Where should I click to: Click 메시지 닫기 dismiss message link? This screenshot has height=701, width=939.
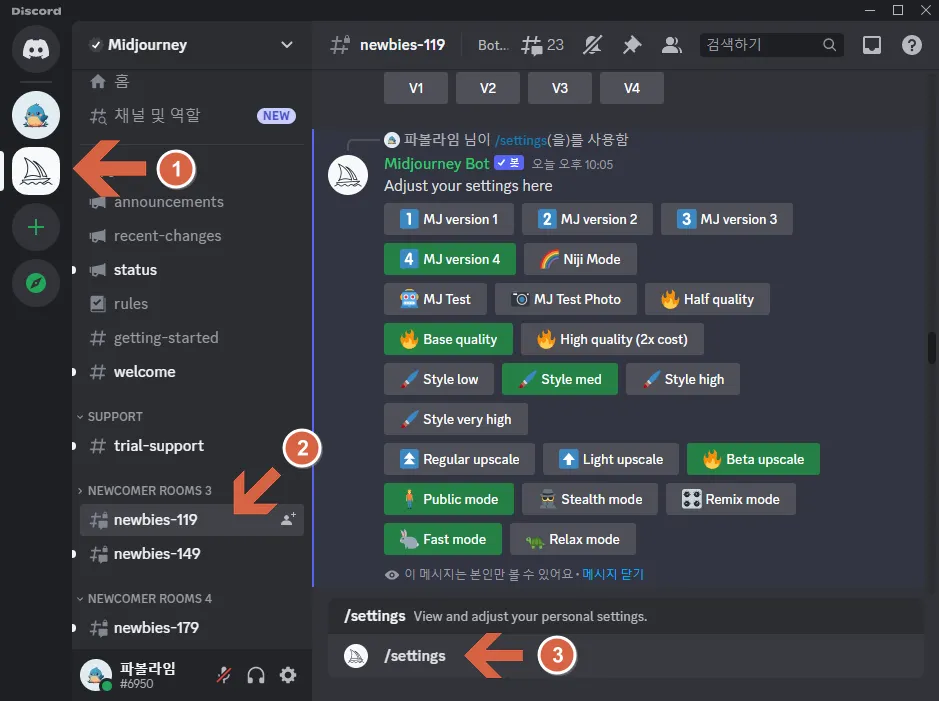(x=613, y=574)
